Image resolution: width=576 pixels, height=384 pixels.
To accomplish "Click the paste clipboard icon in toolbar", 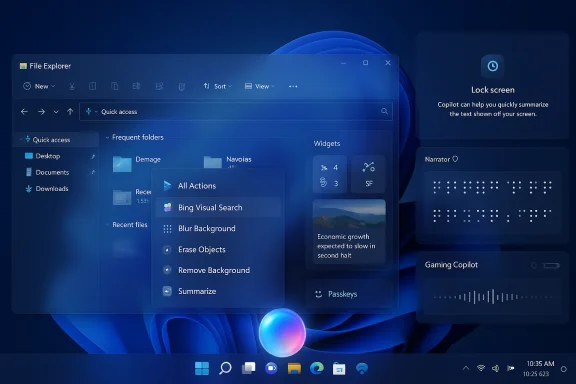I will pyautogui.click(x=115, y=86).
